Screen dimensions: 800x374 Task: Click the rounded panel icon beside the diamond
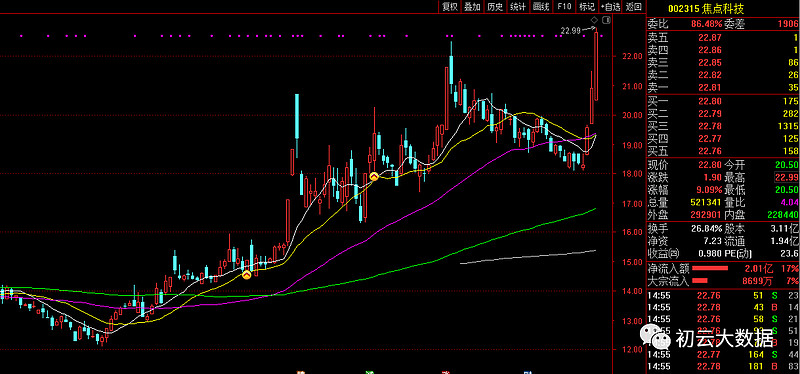click(x=606, y=20)
